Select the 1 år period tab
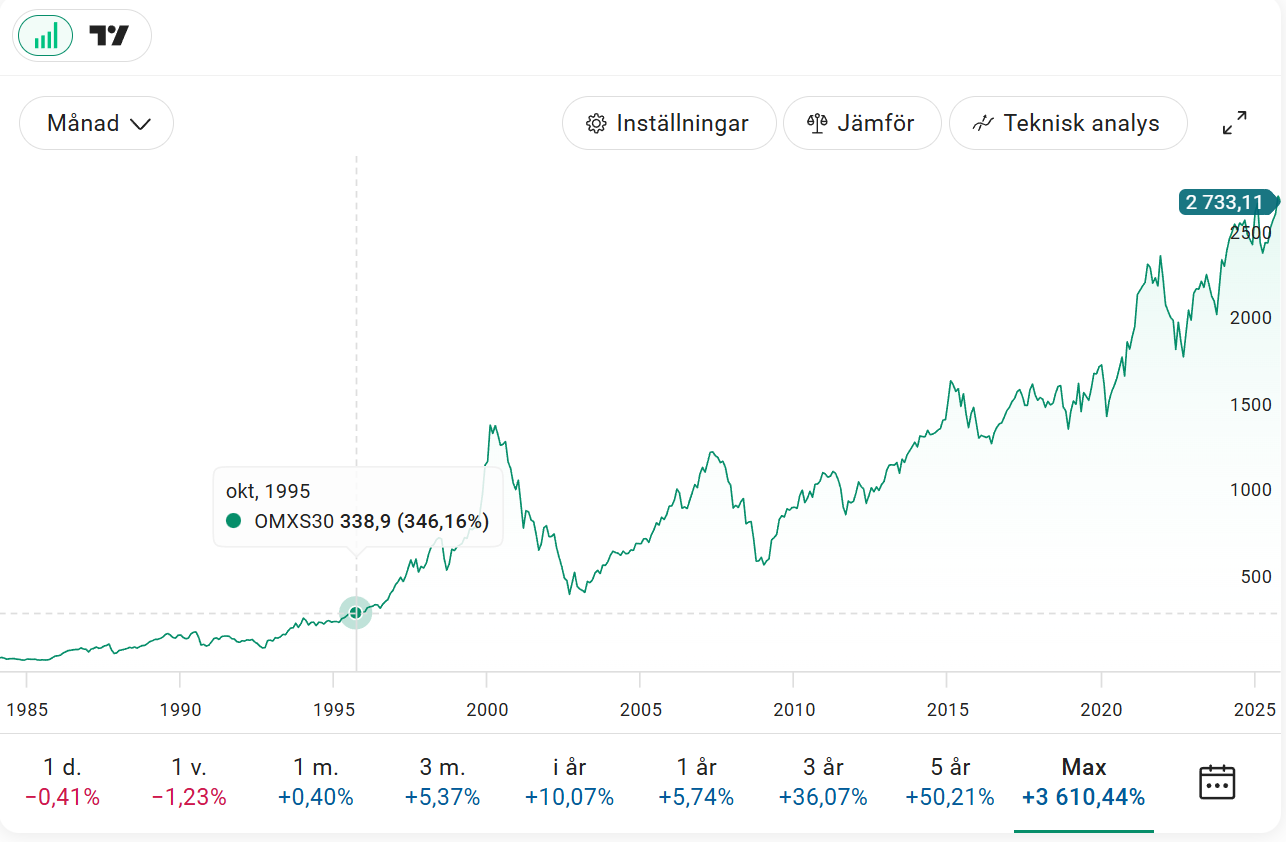This screenshot has width=1286, height=842. (695, 782)
